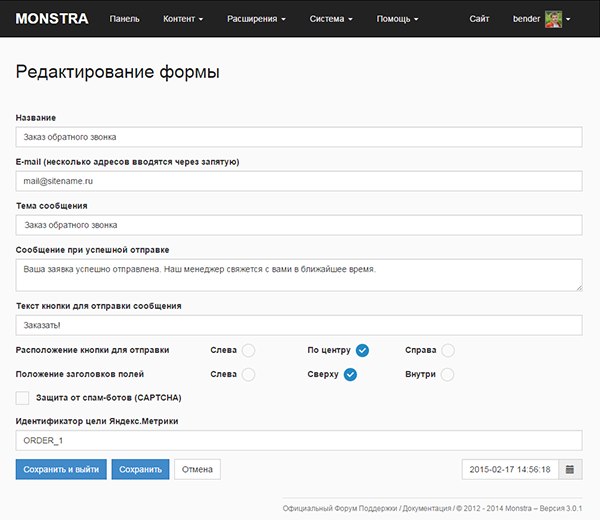The width and height of the screenshot is (600, 520).
Task: Open the Сайт link in the navbar
Action: pyautogui.click(x=479, y=19)
